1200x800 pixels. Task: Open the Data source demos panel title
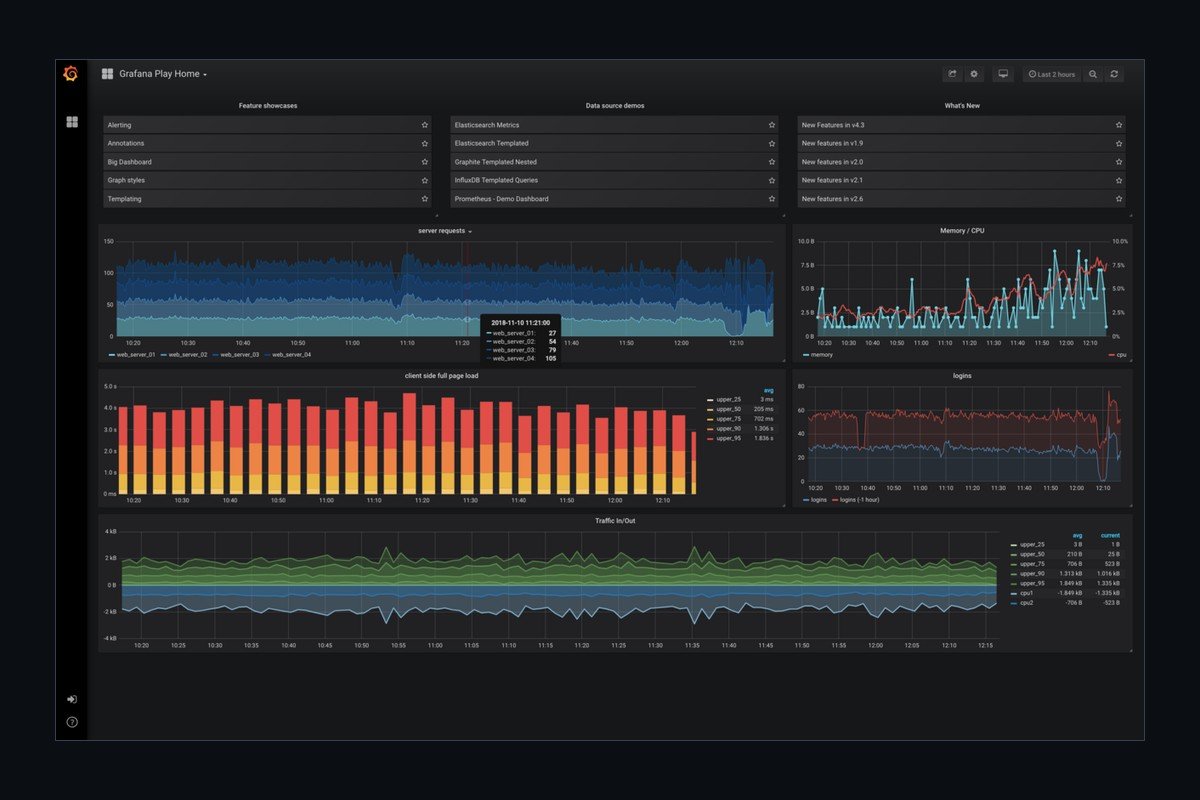point(615,105)
